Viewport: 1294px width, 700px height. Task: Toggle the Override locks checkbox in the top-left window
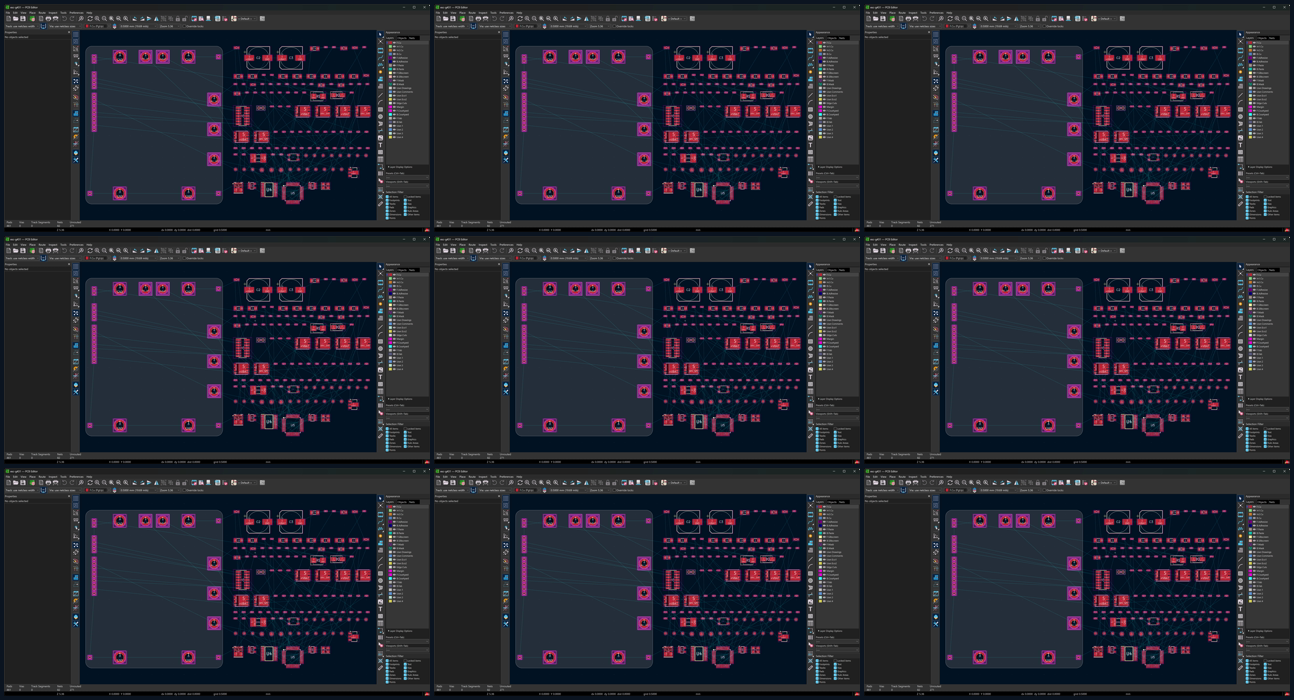(184, 26)
